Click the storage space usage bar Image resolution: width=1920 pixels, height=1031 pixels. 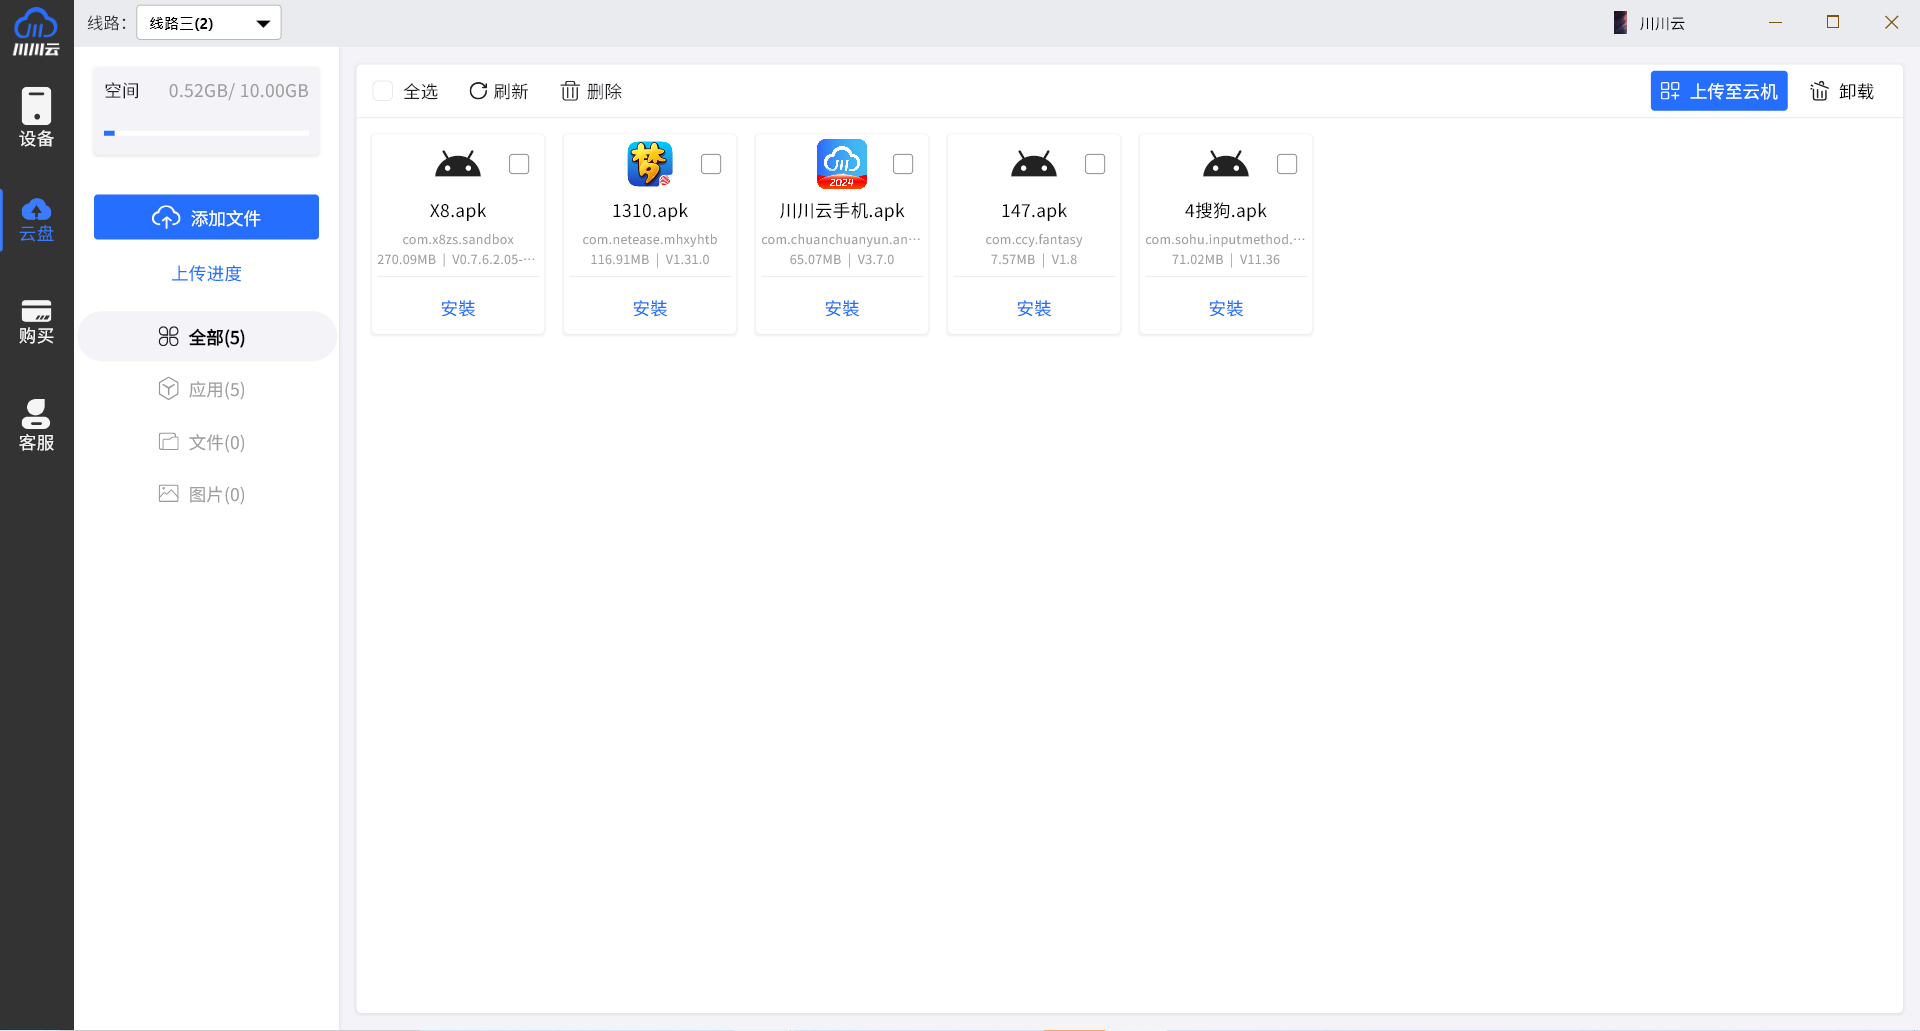(x=206, y=133)
